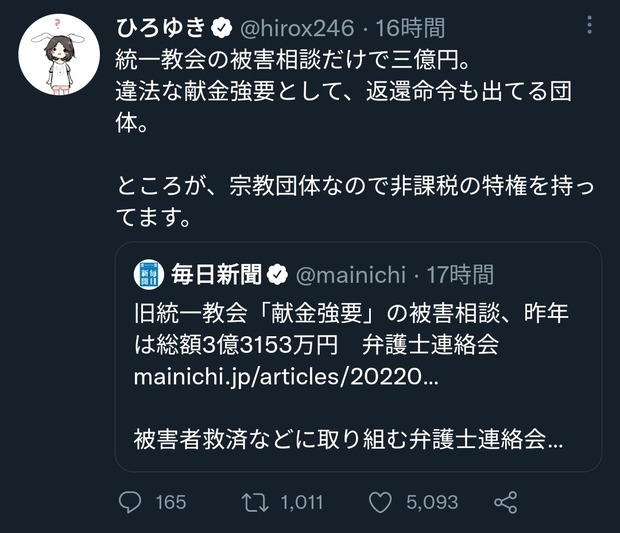
Task: Open the three-dot more options menu
Action: point(590,25)
